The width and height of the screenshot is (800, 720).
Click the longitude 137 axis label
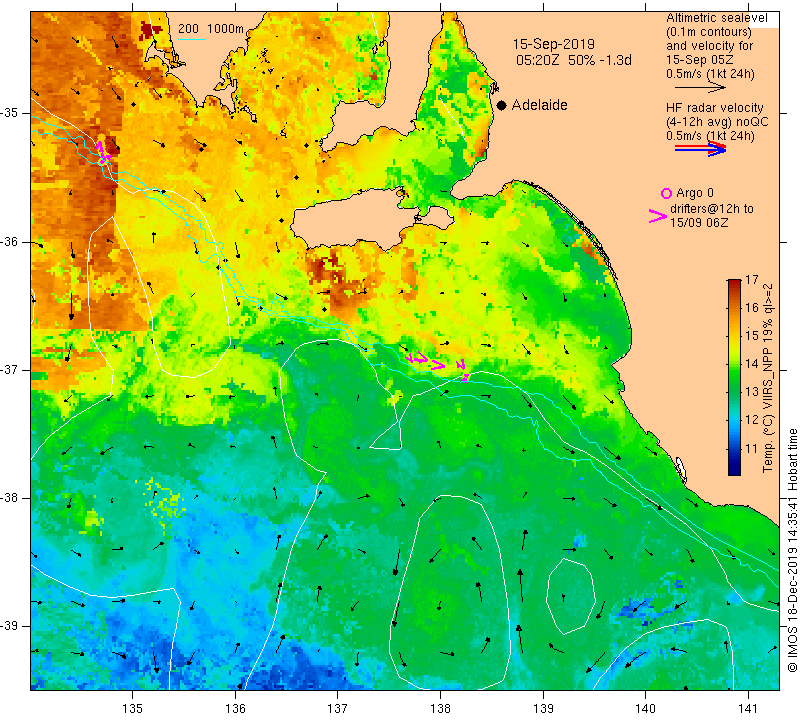click(338, 708)
